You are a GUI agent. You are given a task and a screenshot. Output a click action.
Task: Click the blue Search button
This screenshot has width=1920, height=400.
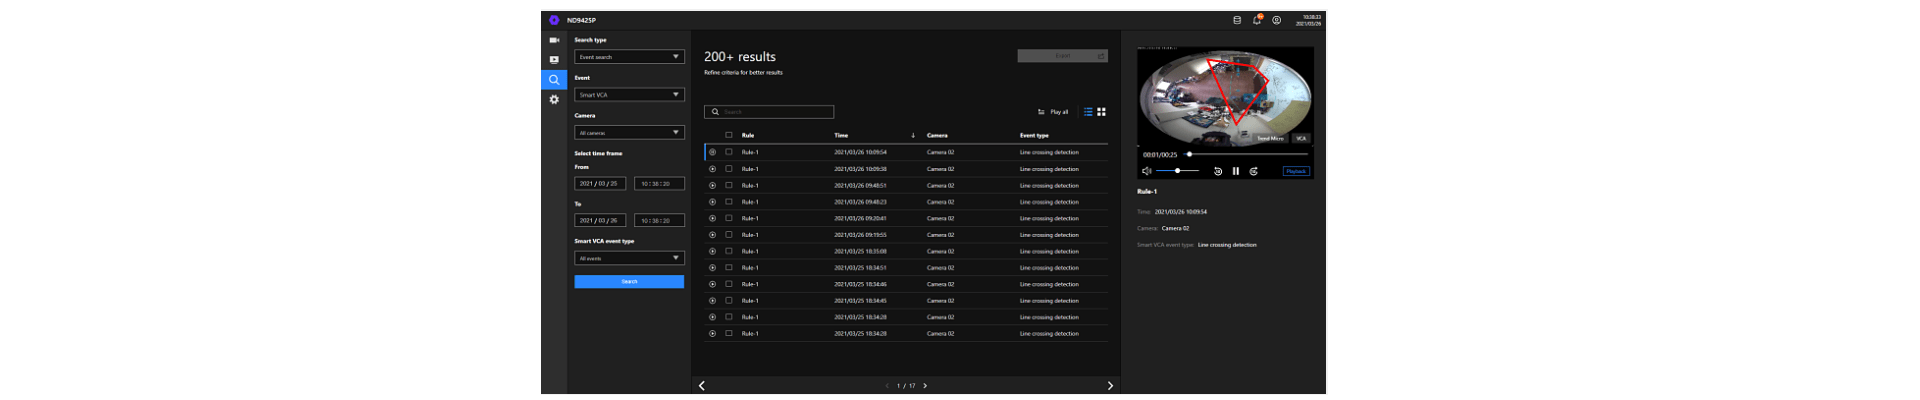(x=629, y=282)
